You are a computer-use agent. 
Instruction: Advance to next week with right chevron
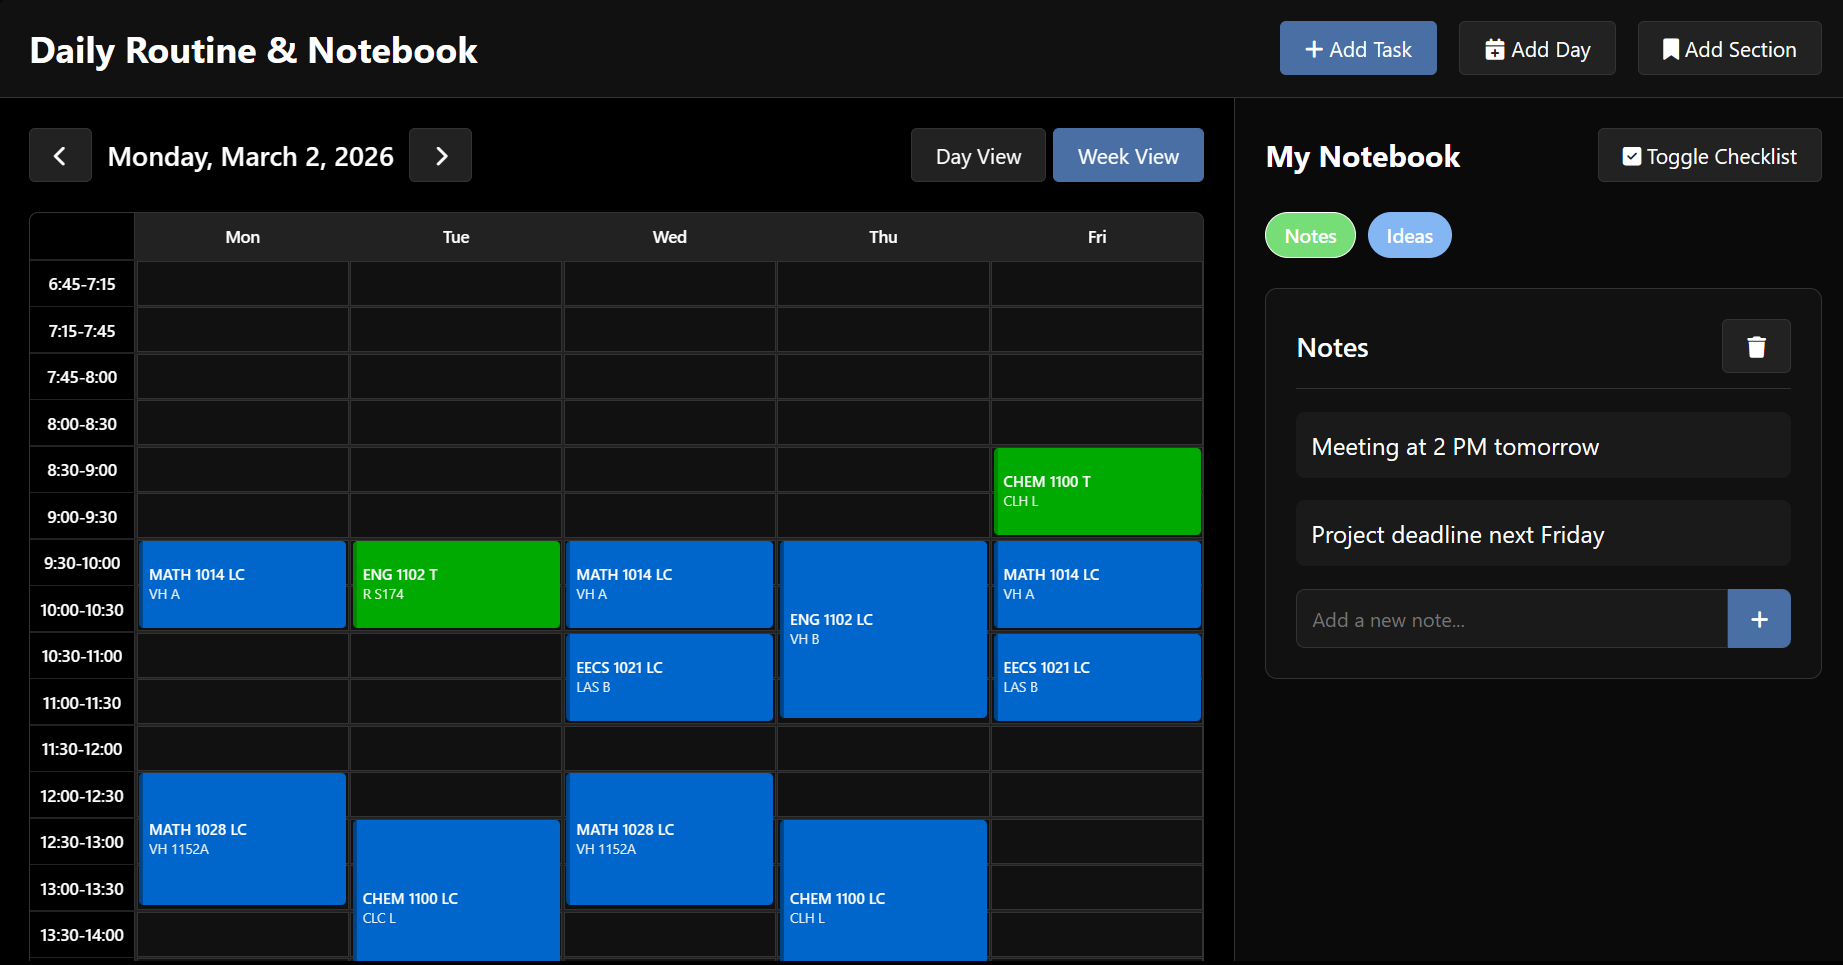coord(440,155)
